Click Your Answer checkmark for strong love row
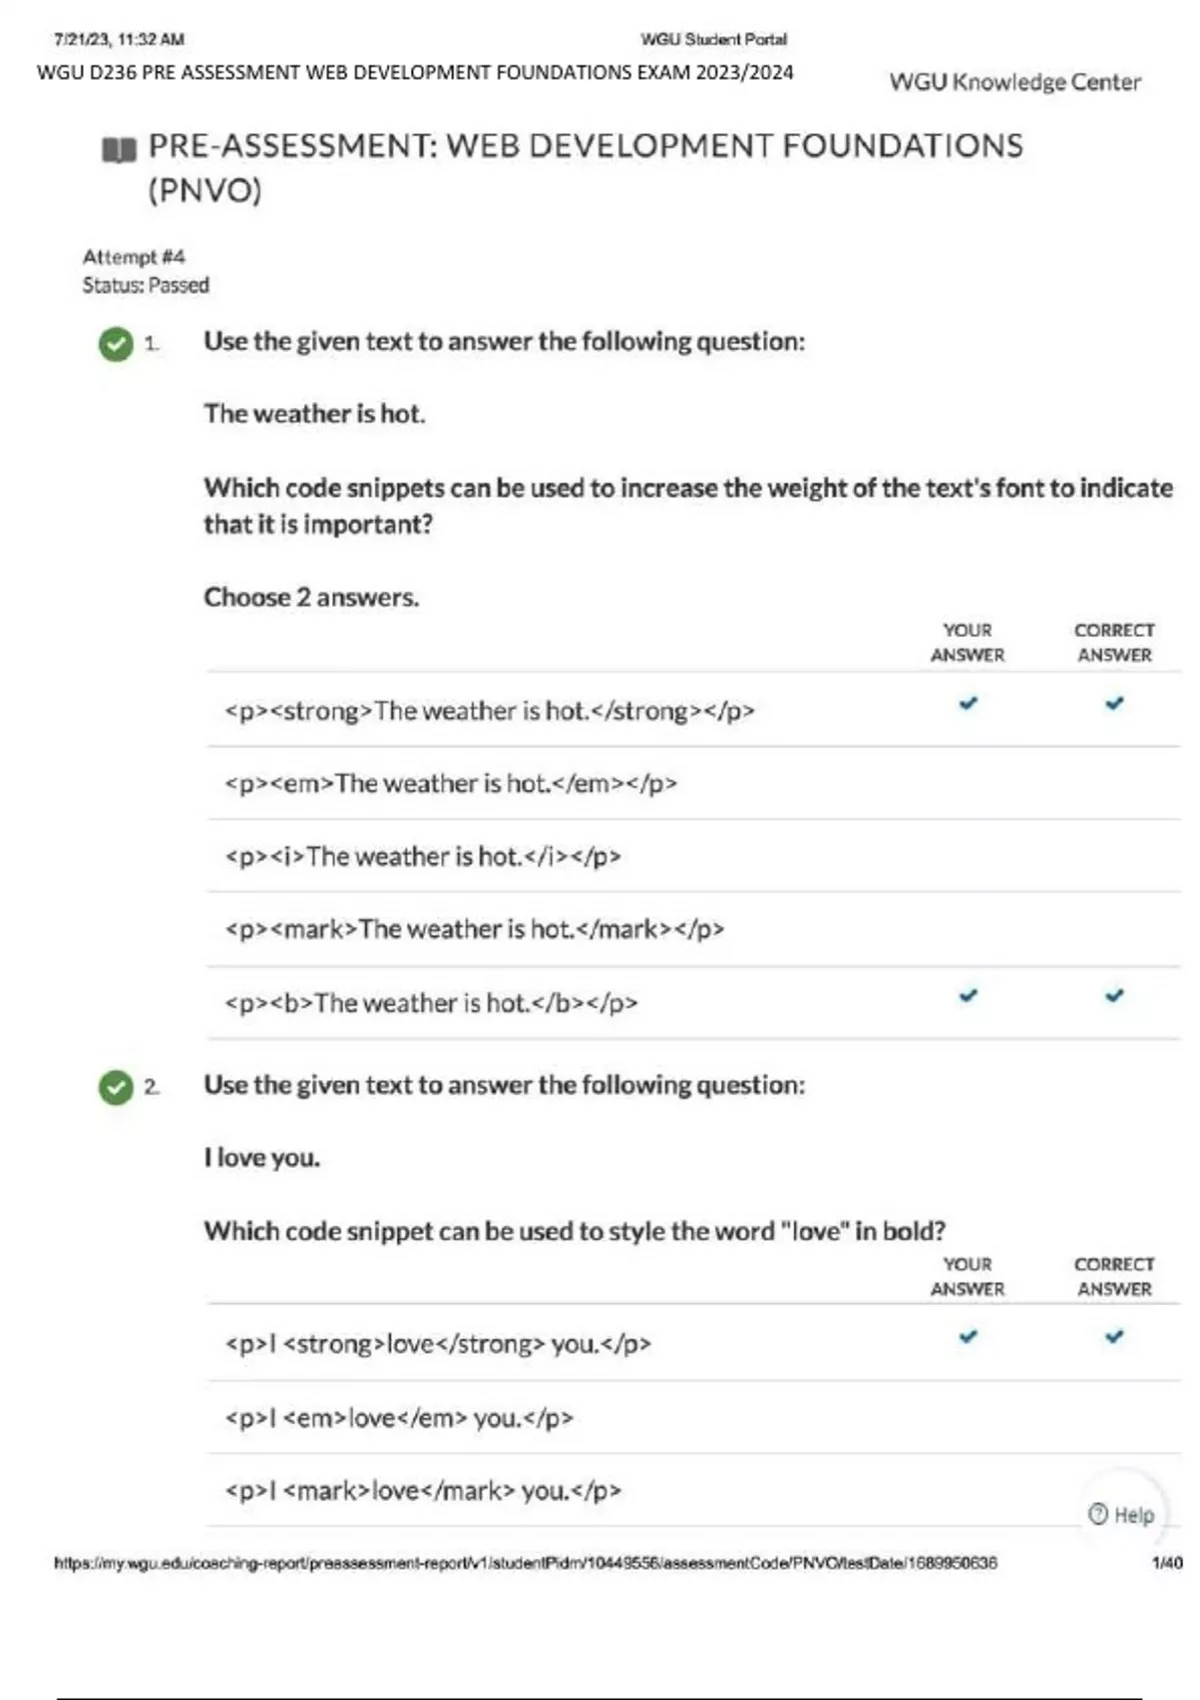The width and height of the screenshot is (1200, 1700). point(968,1336)
